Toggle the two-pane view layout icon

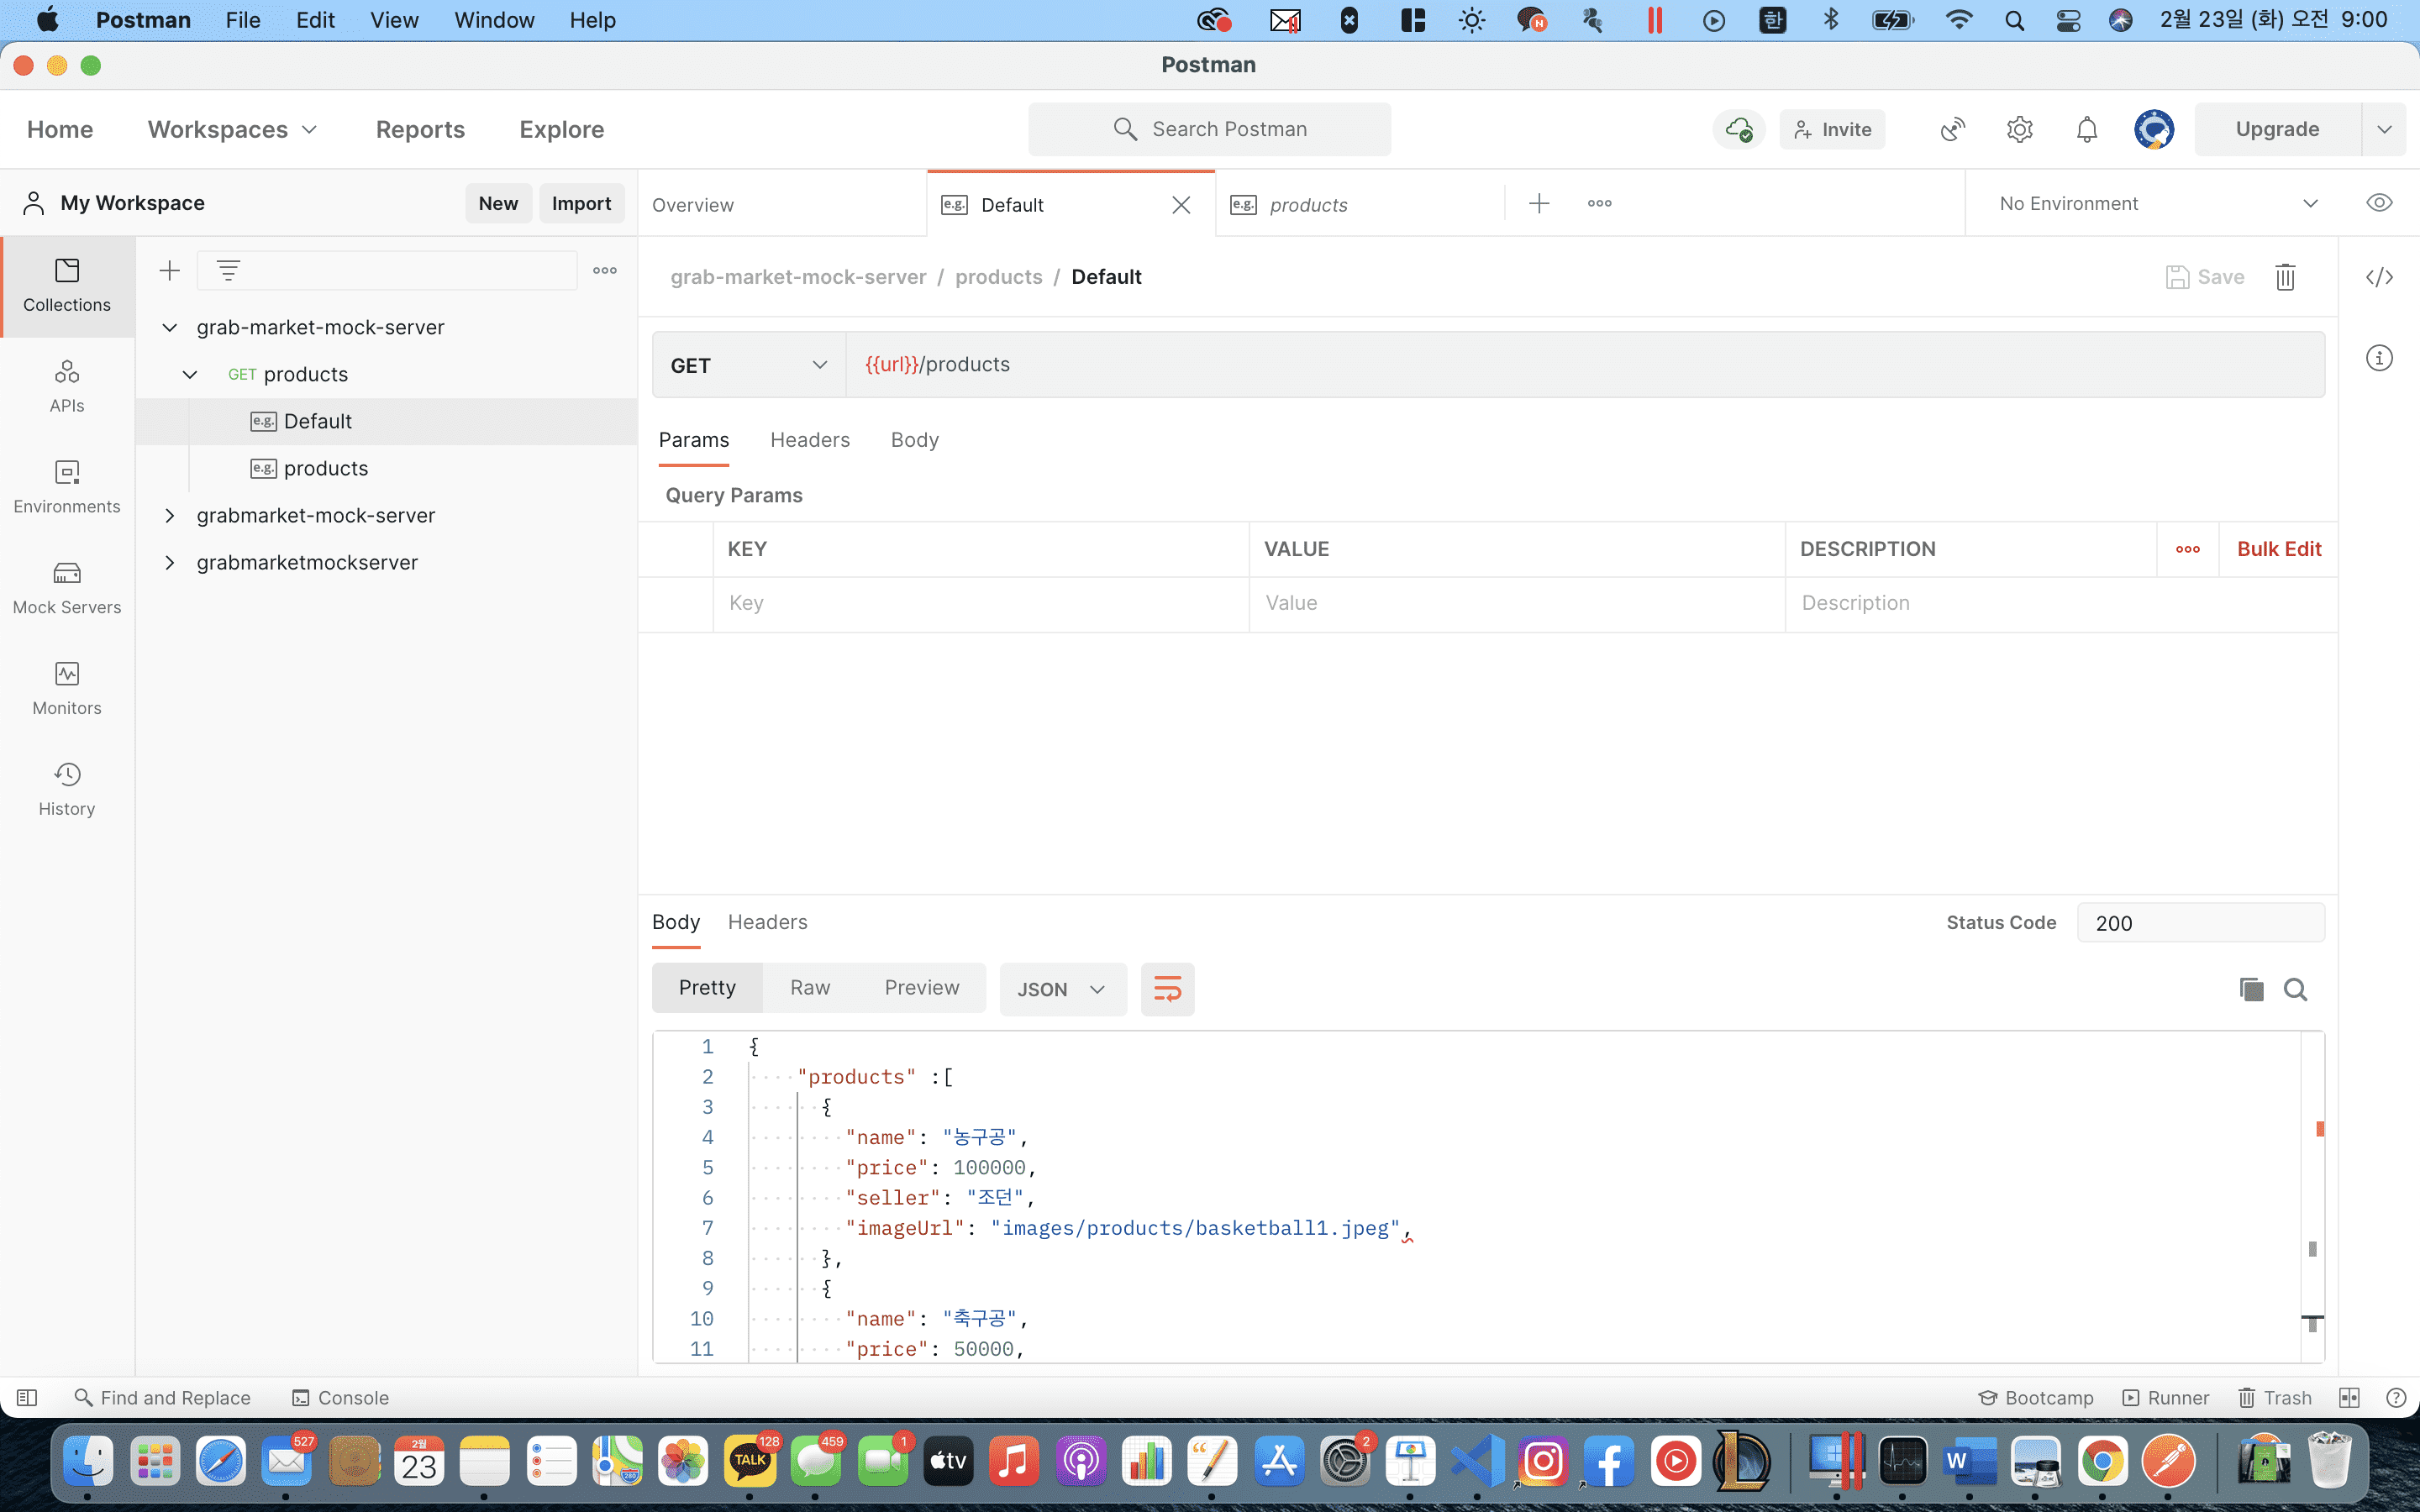2350,1398
